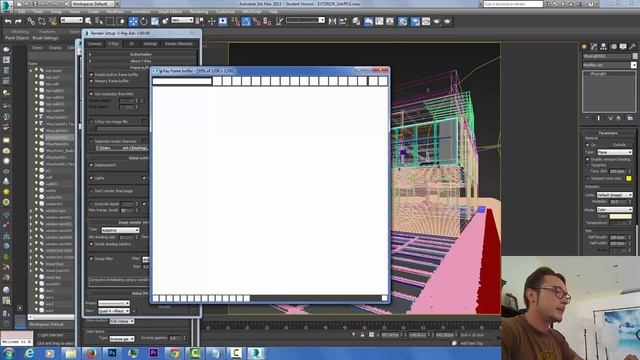Open the Mode Color dropdown
The image size is (640, 360).
(615, 209)
